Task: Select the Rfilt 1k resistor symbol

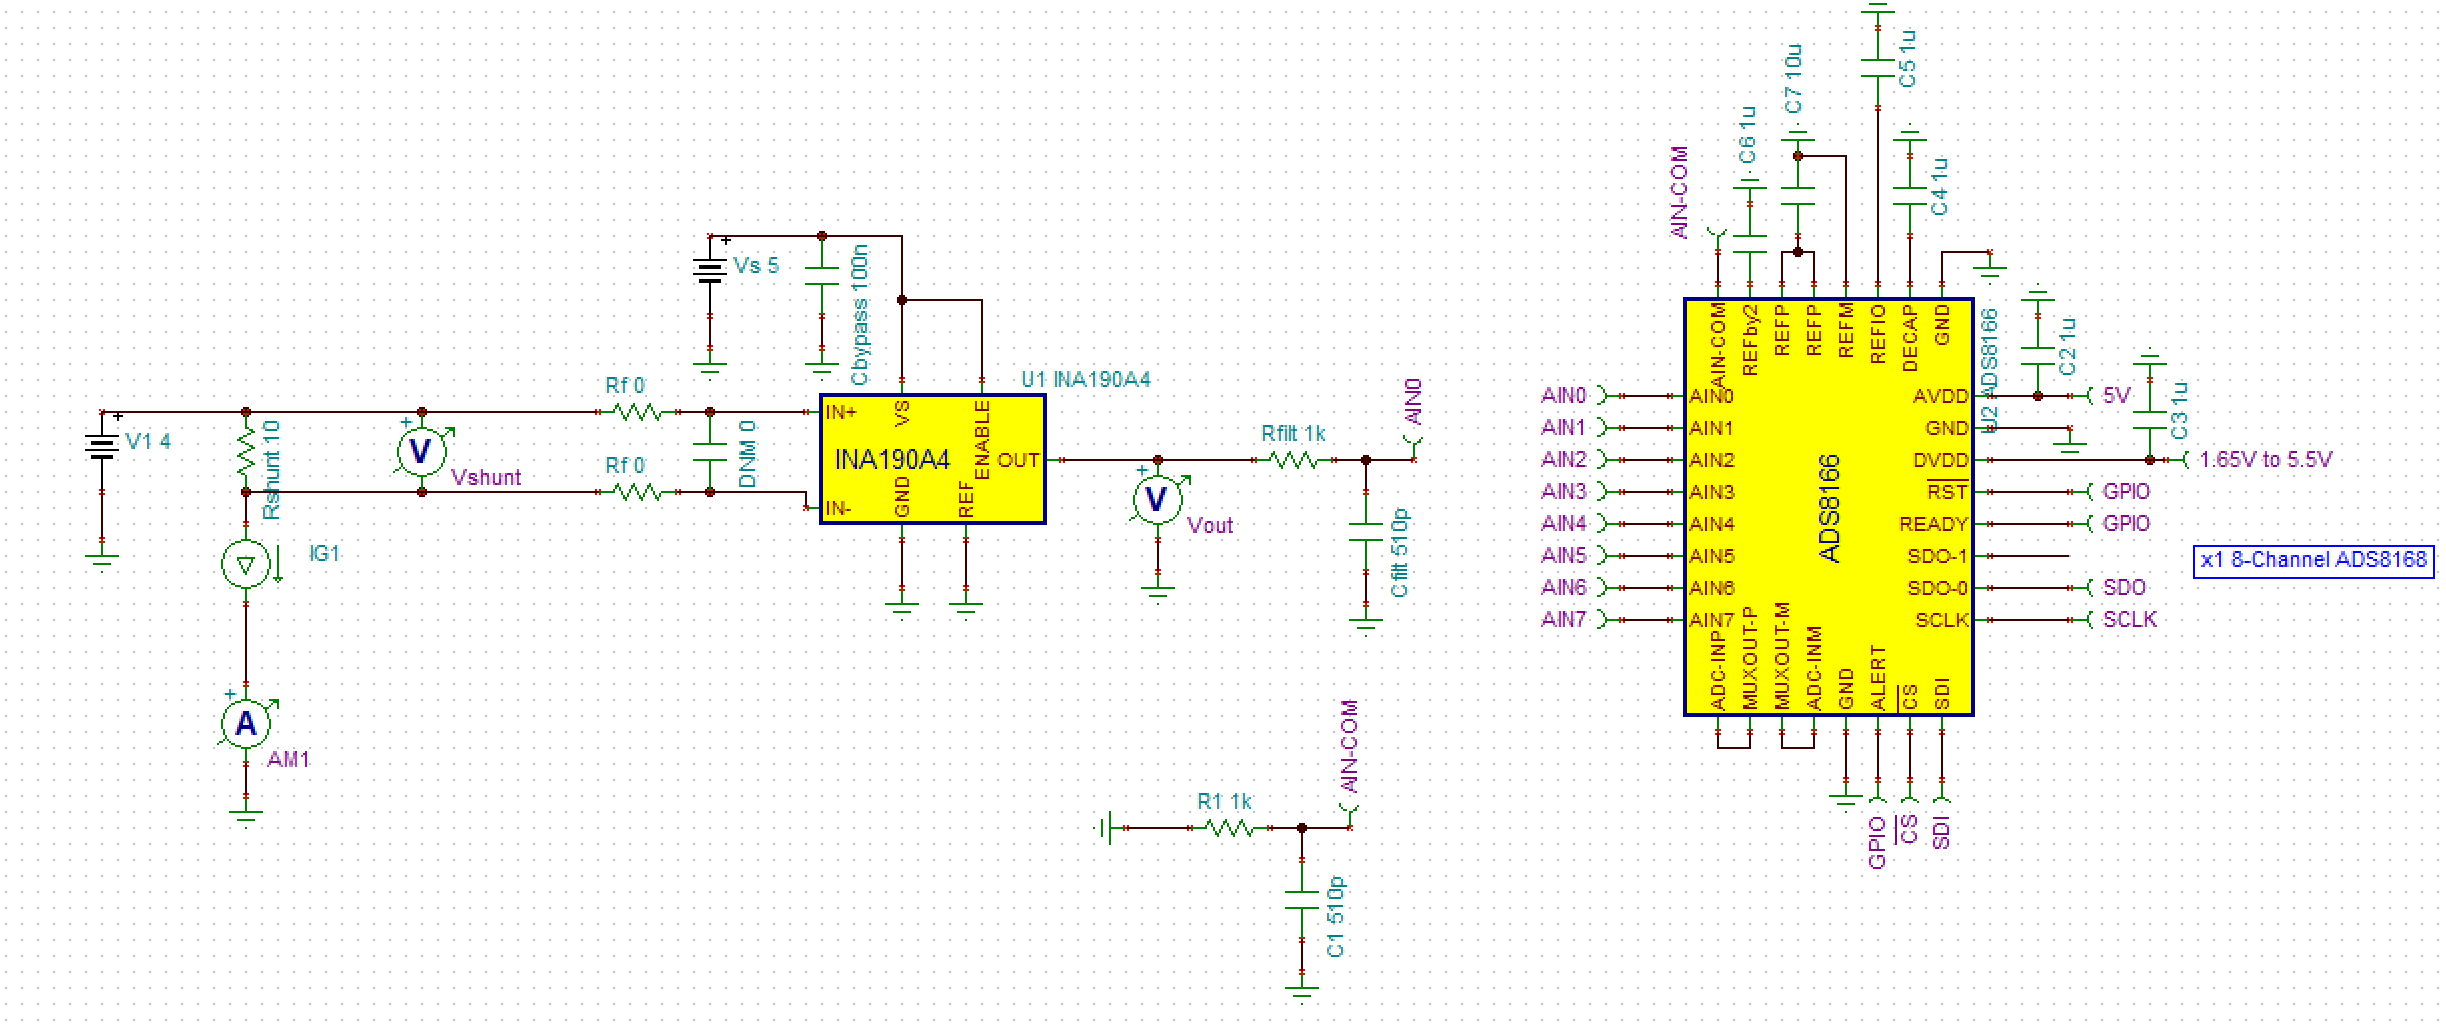Action: pos(1294,460)
